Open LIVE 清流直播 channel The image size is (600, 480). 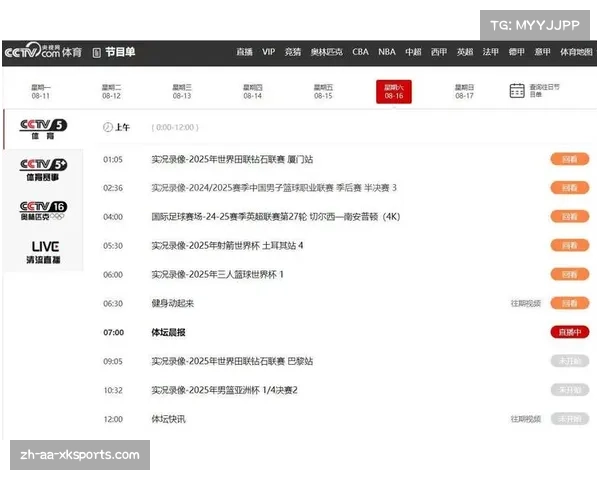click(43, 252)
